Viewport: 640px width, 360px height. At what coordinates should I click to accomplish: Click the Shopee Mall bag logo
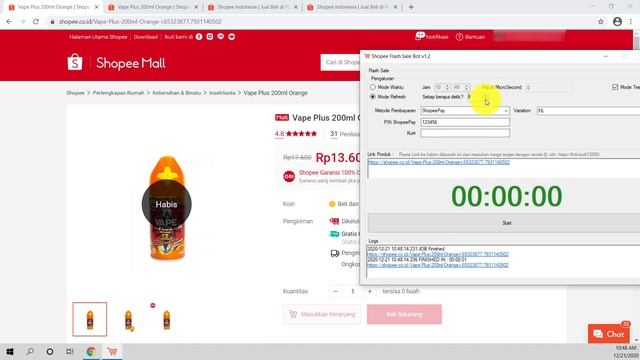coord(75,62)
